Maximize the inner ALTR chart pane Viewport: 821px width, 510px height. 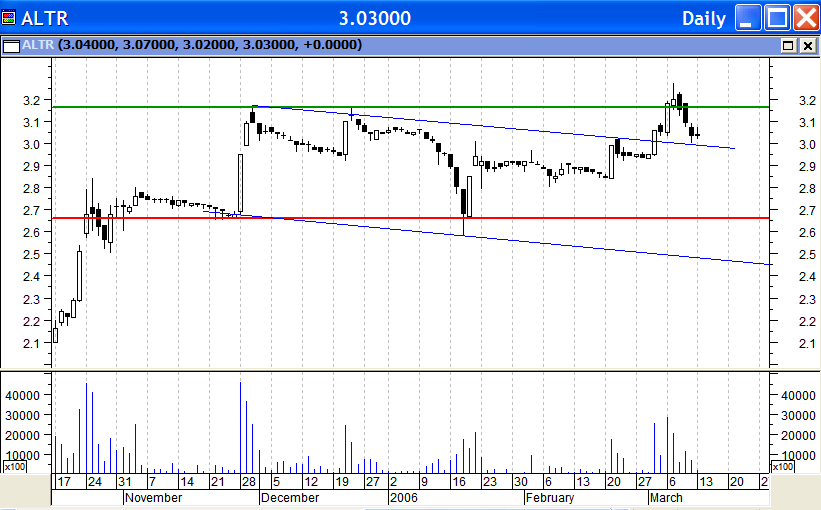point(788,46)
